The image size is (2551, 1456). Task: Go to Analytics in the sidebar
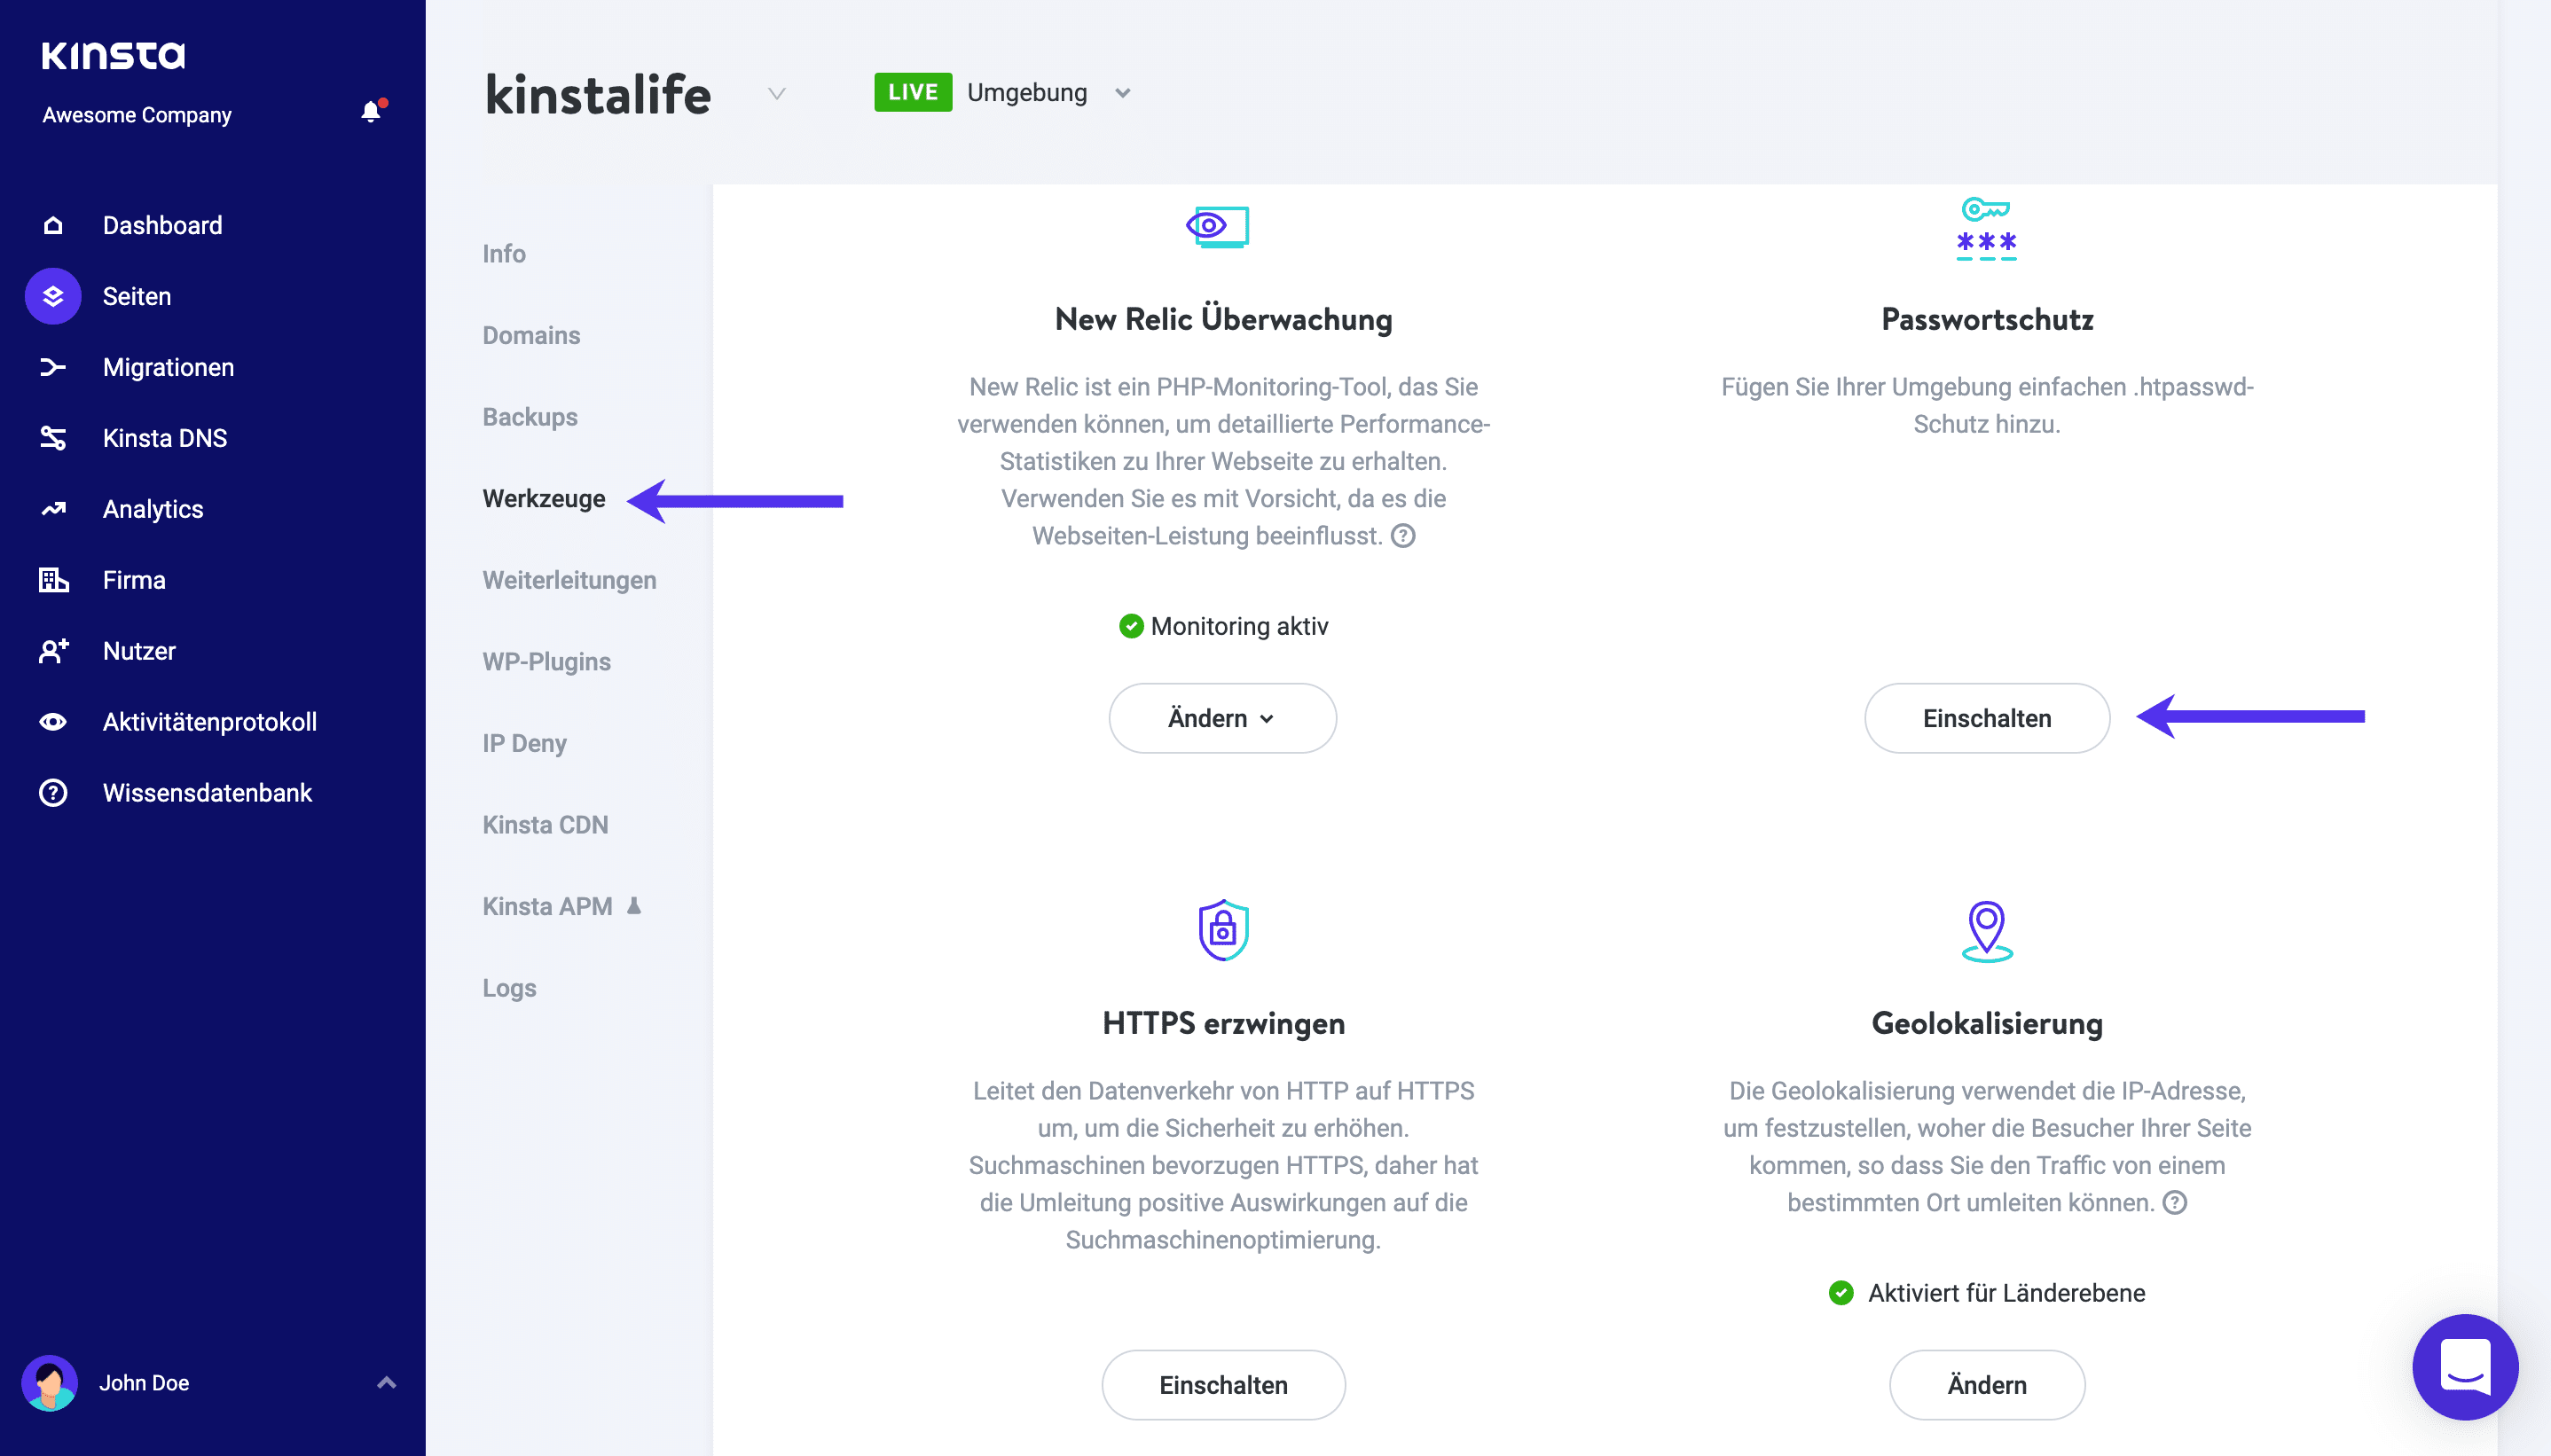pos(153,509)
